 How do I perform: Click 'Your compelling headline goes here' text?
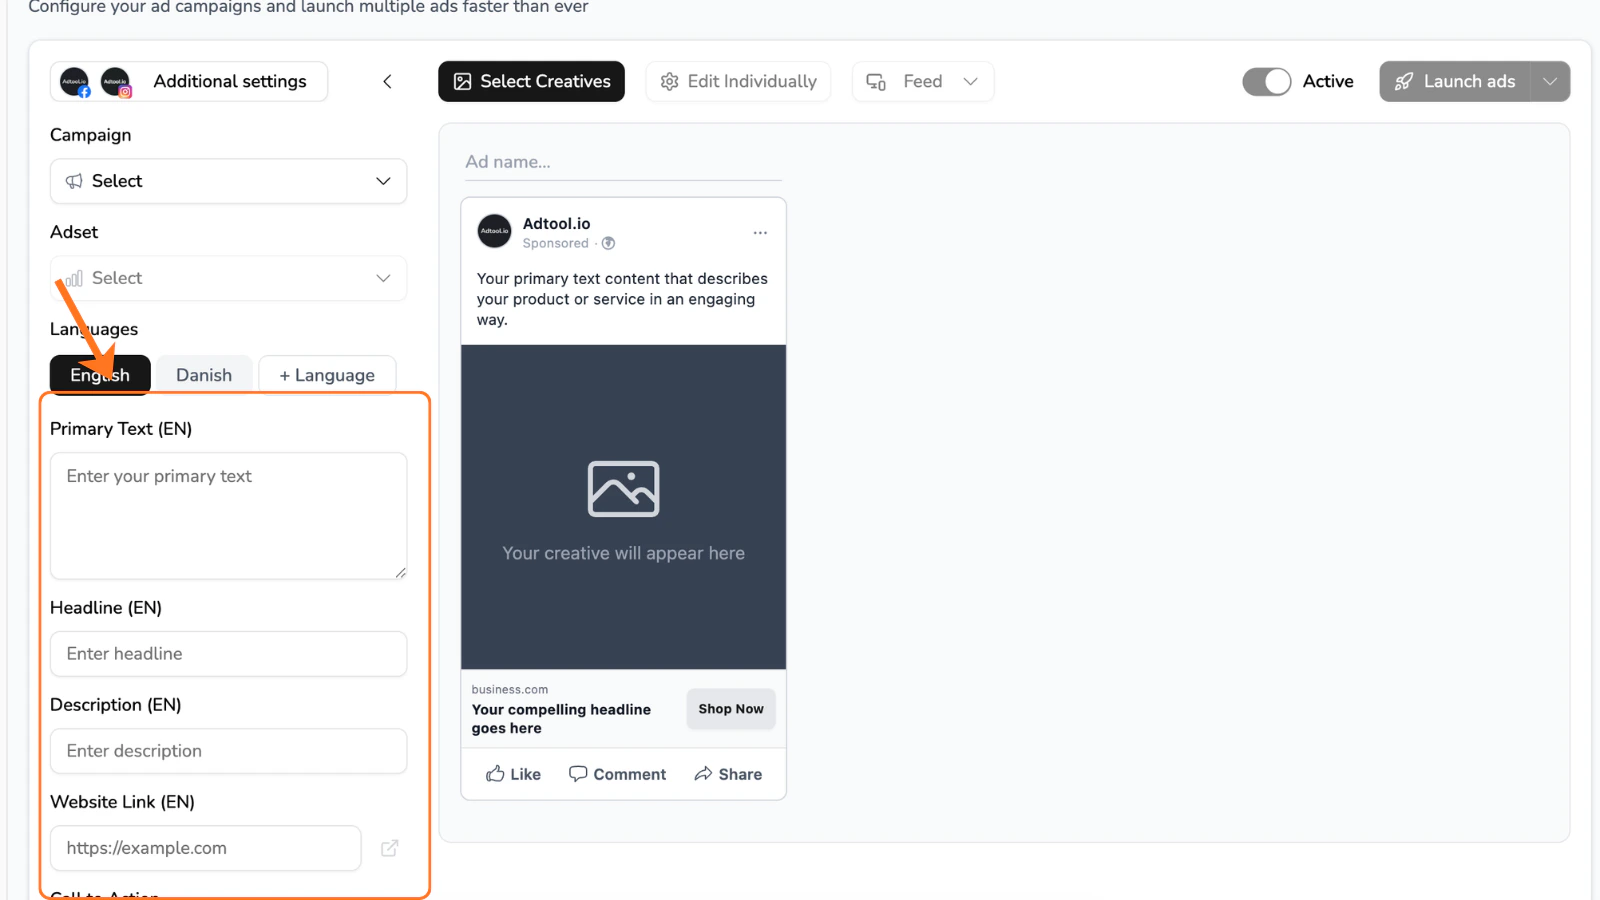561,719
